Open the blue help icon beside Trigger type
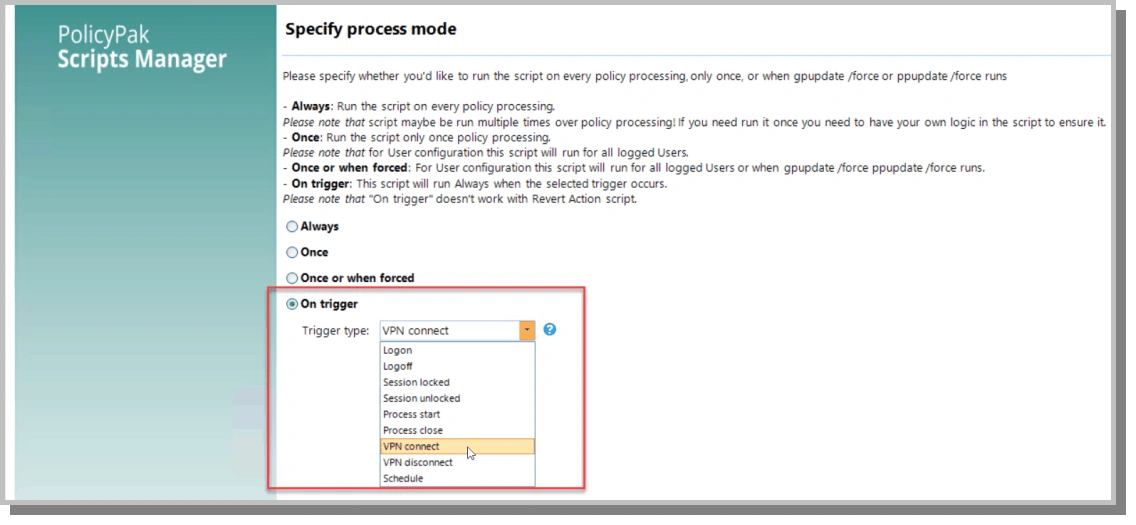 pyautogui.click(x=550, y=329)
